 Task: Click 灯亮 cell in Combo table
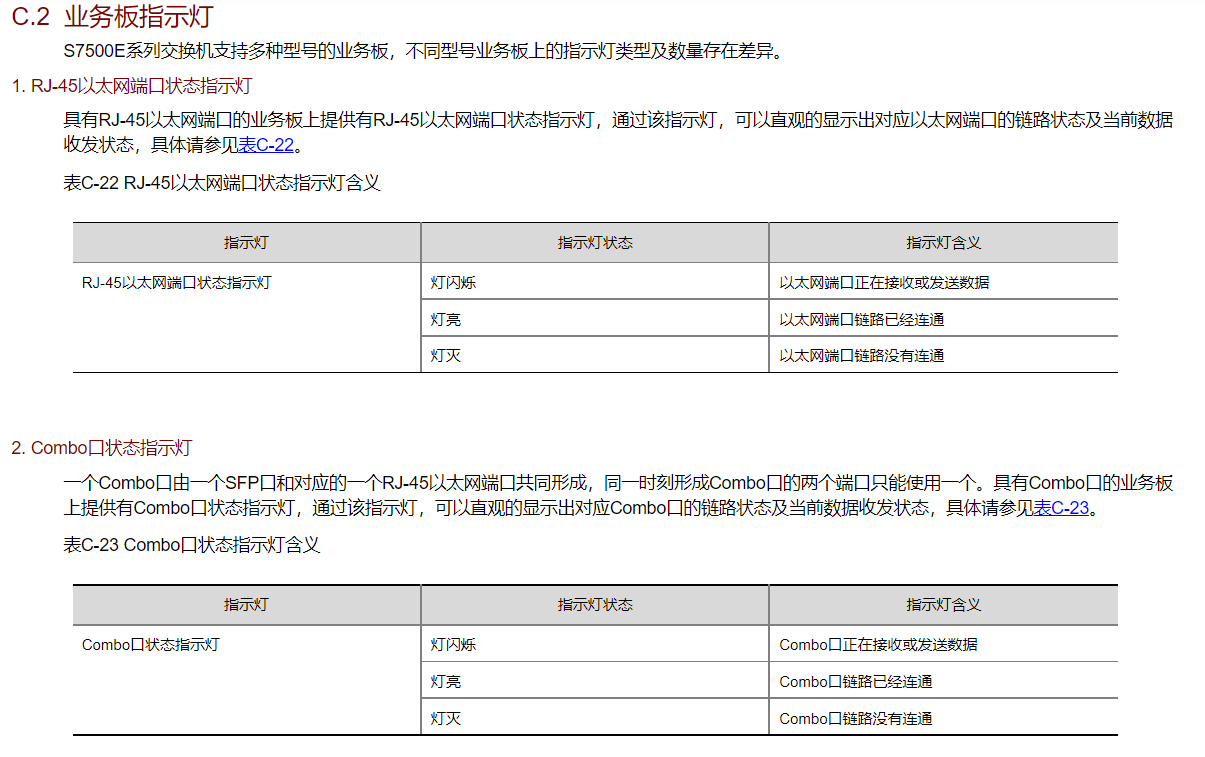pyautogui.click(x=595, y=681)
